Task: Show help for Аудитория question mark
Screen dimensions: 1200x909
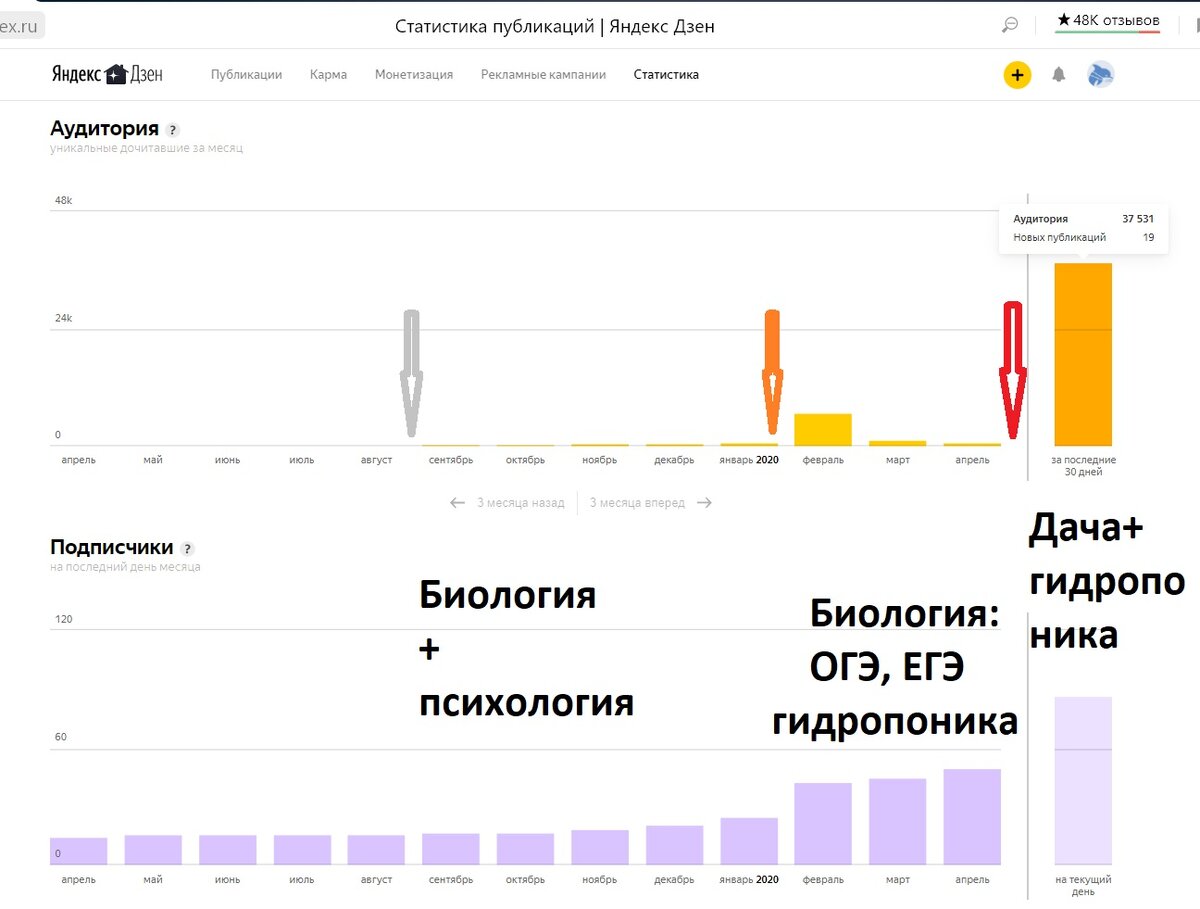Action: click(x=173, y=130)
